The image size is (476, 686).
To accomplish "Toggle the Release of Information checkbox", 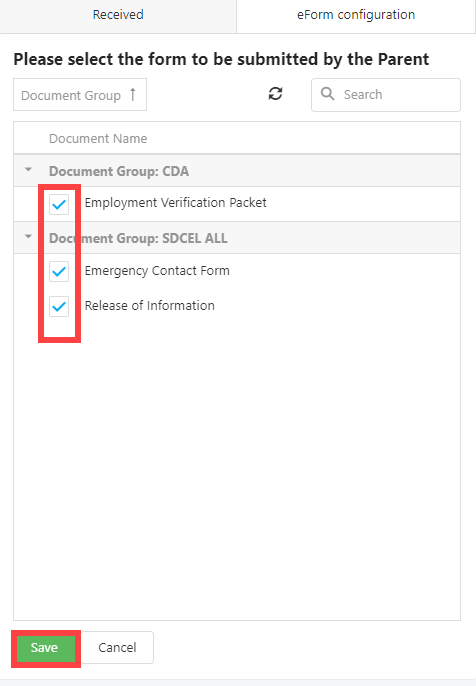I will (59, 306).
